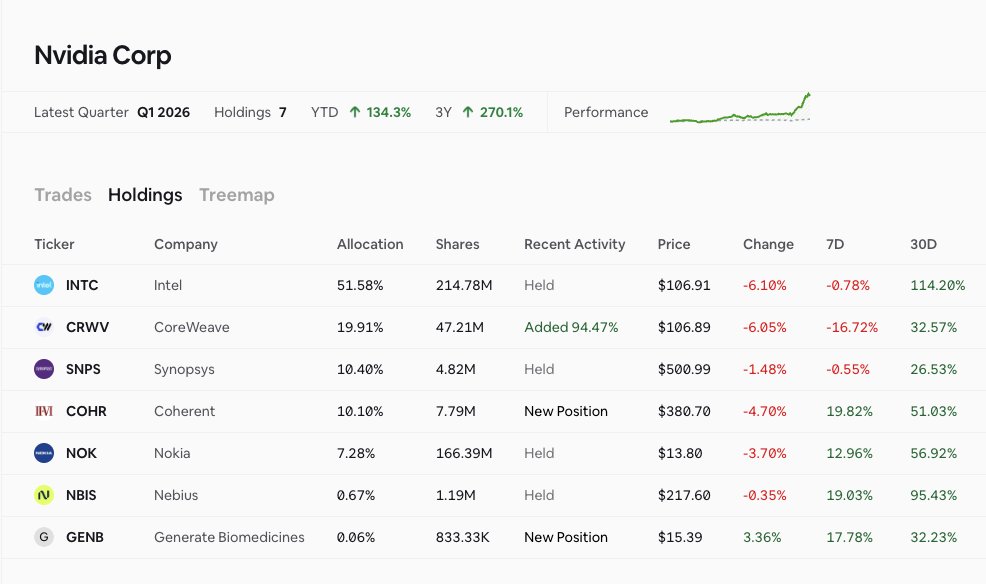986x584 pixels.
Task: Click the Performance sparkline chart
Action: tap(740, 108)
